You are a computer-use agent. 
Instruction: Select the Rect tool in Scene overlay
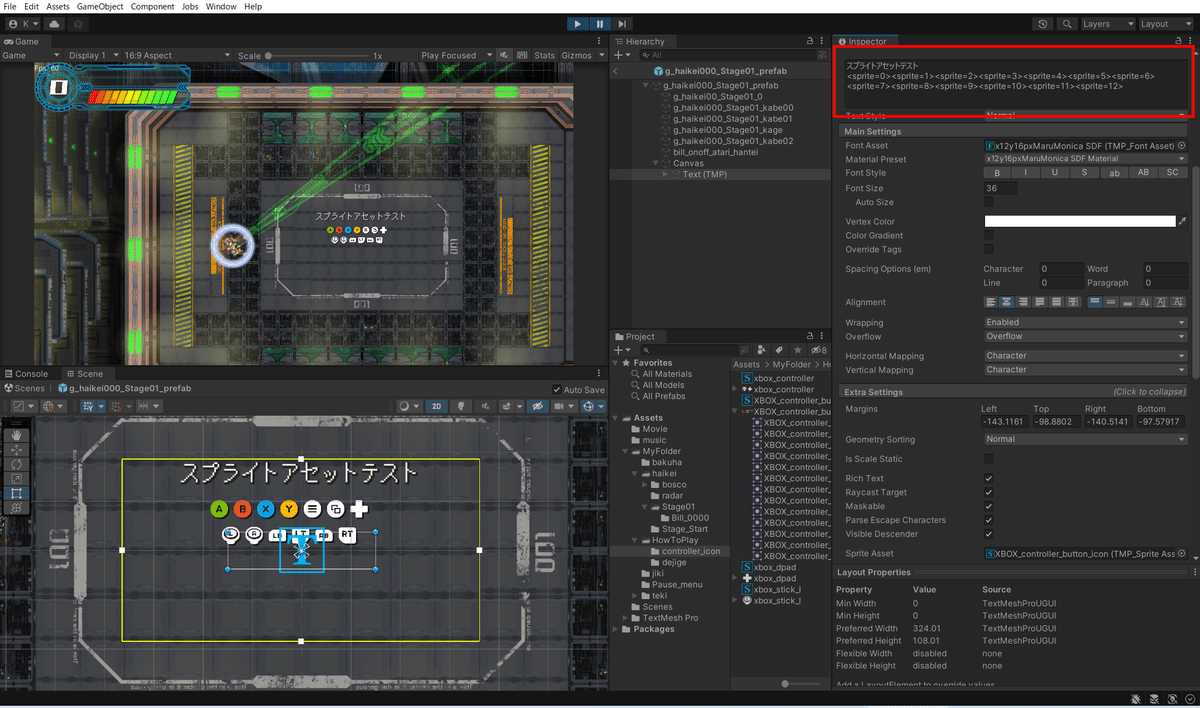(x=16, y=493)
